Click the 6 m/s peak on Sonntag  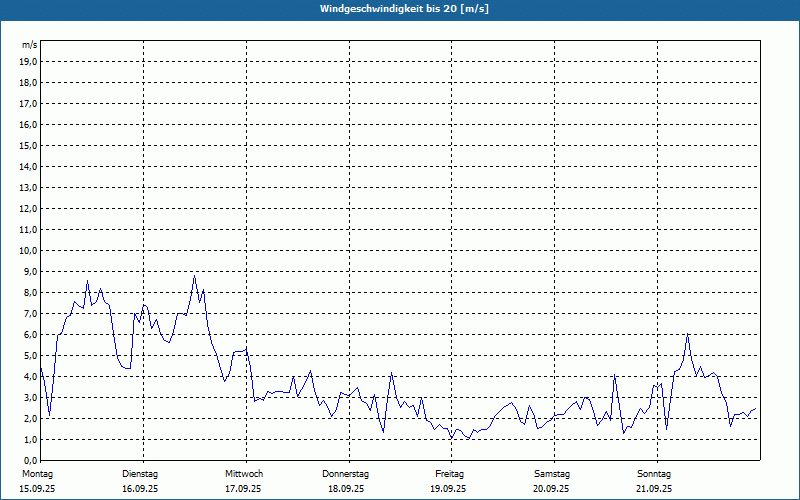click(x=687, y=335)
